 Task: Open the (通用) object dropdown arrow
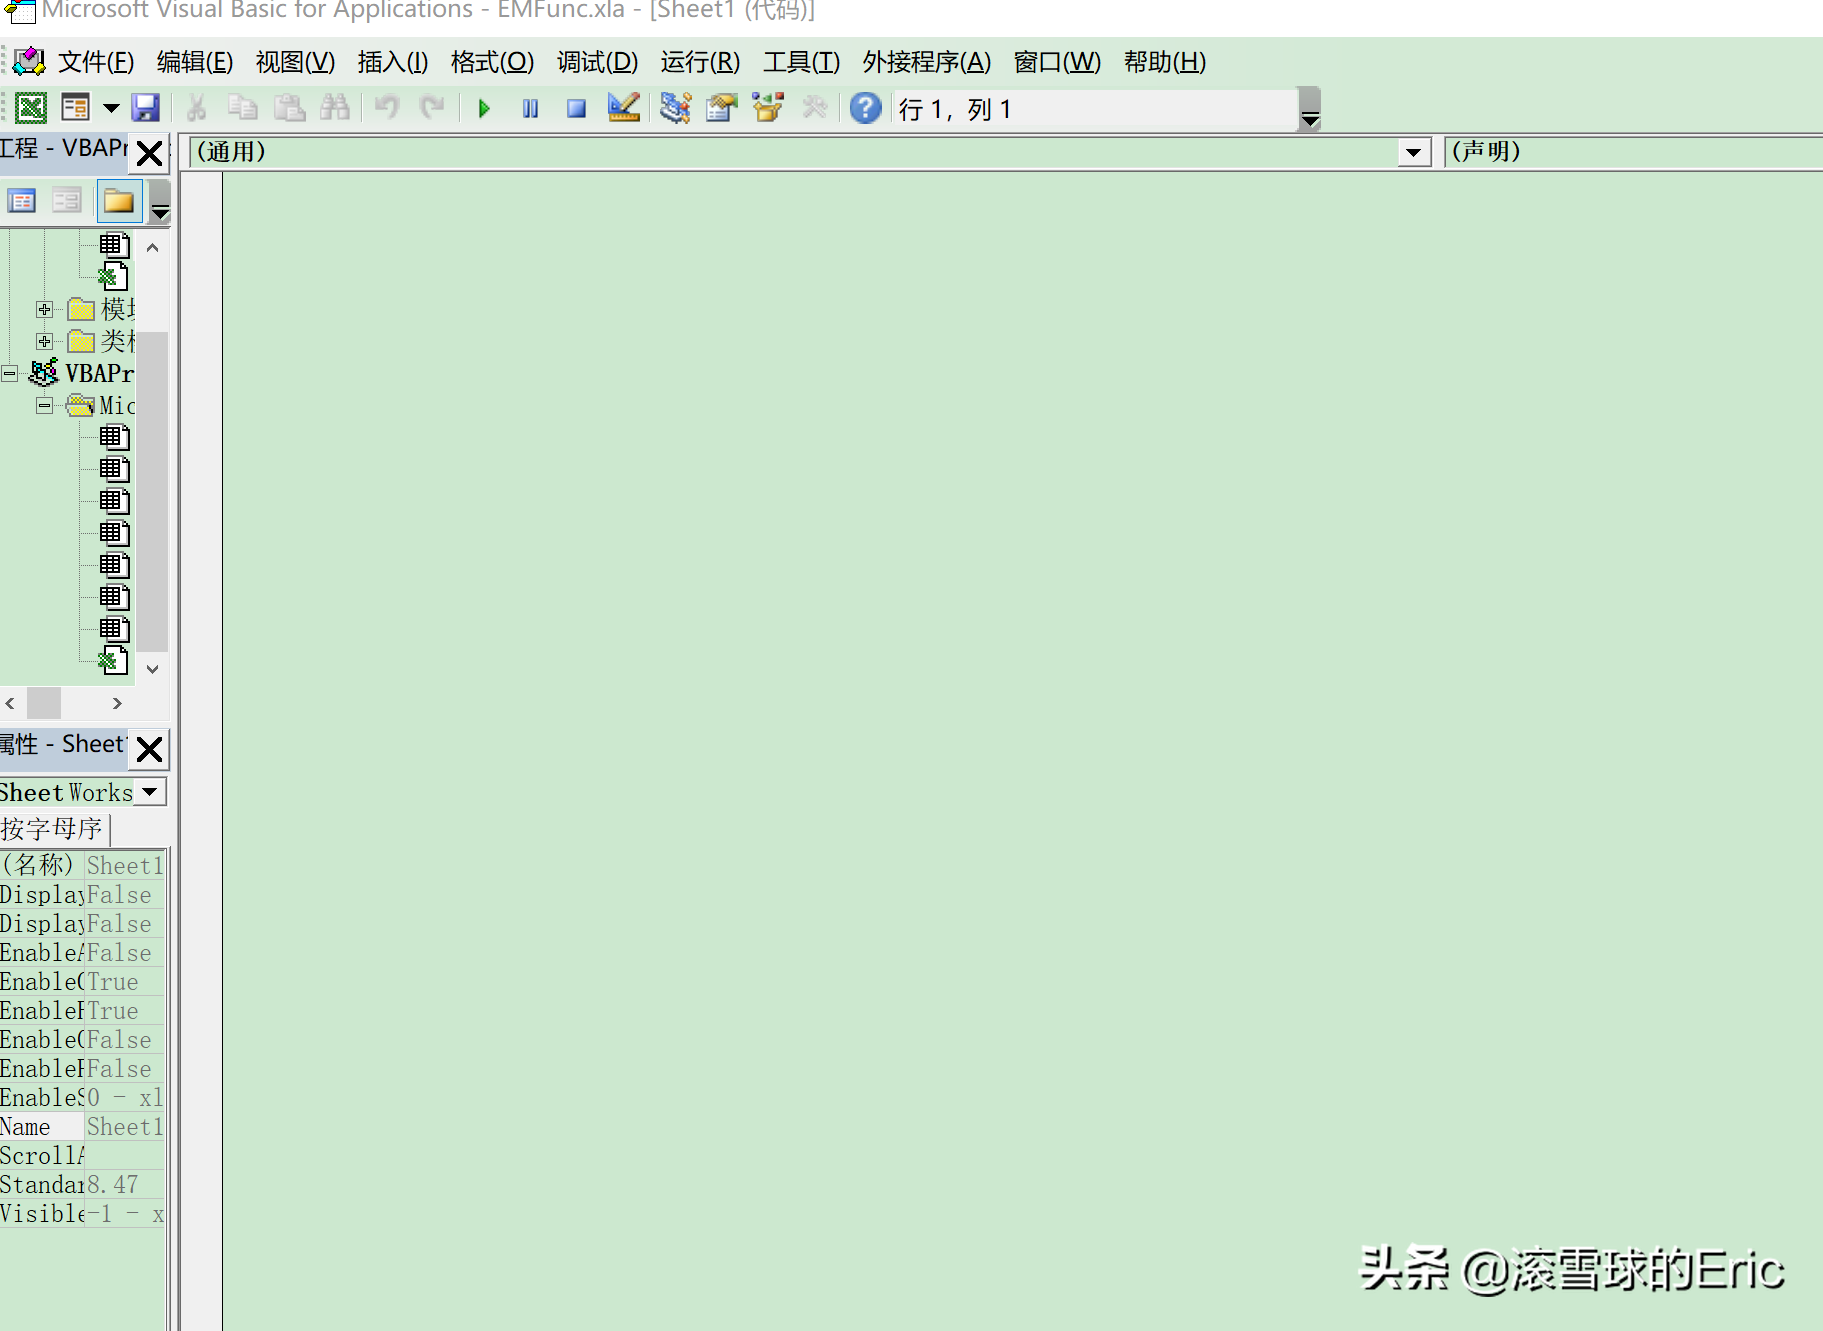tap(1413, 152)
